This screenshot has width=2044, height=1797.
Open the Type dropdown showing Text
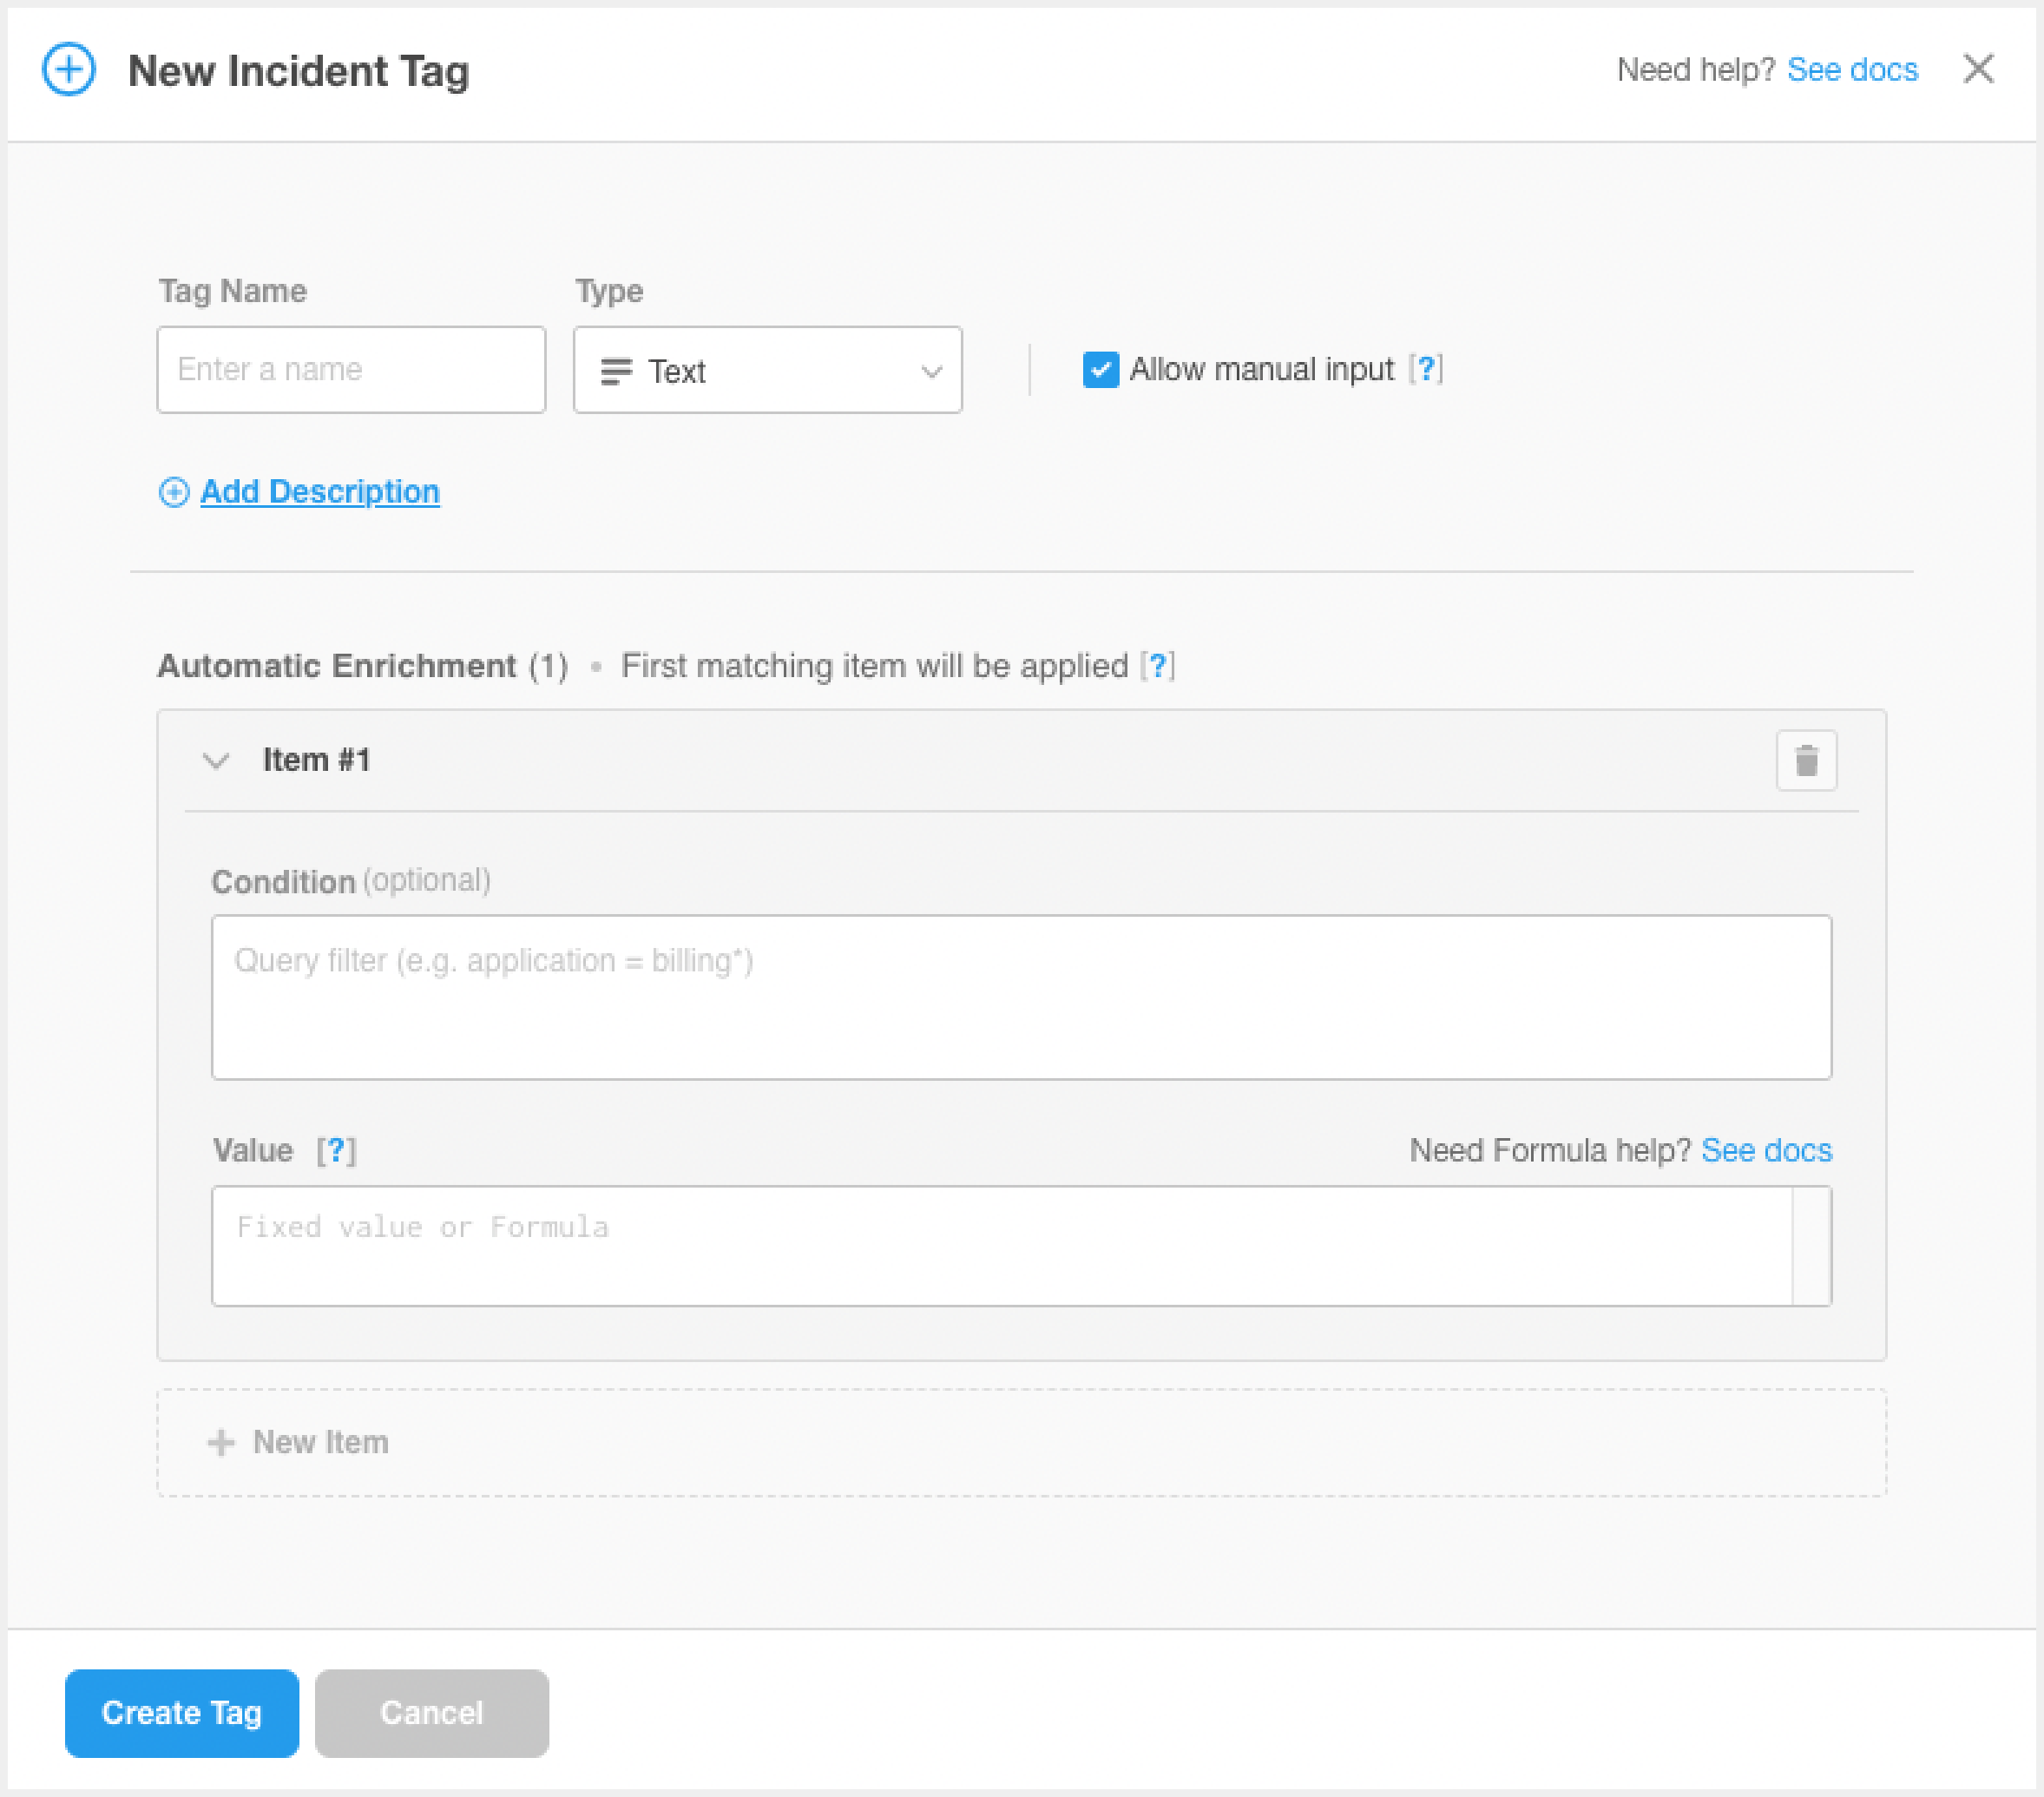click(x=766, y=370)
